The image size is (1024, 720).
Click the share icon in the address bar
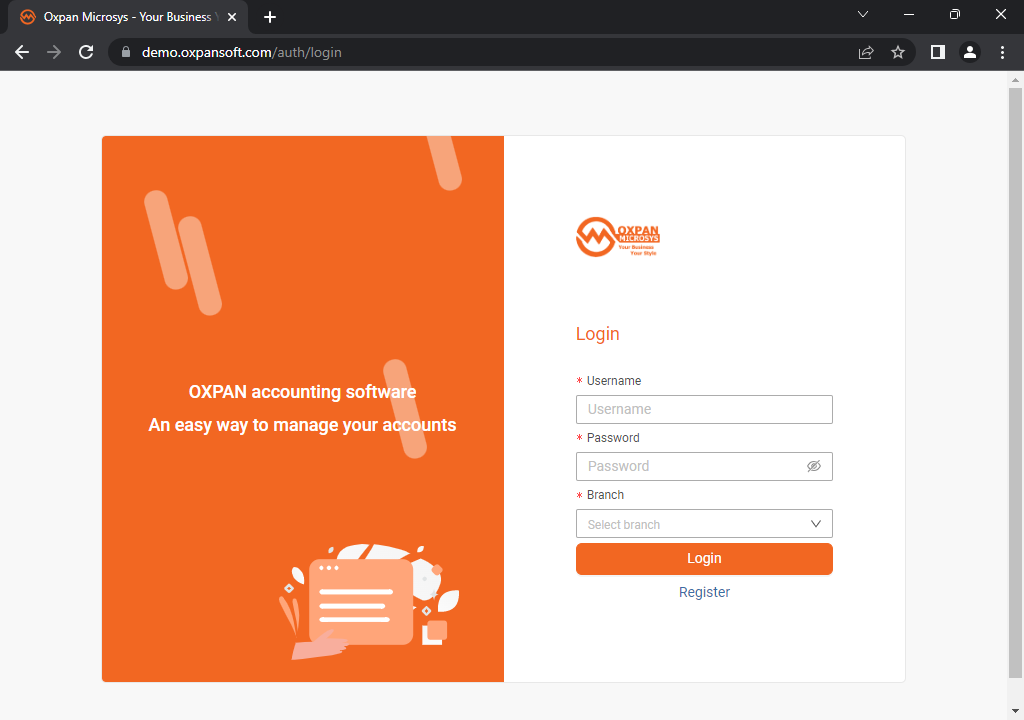[x=866, y=52]
